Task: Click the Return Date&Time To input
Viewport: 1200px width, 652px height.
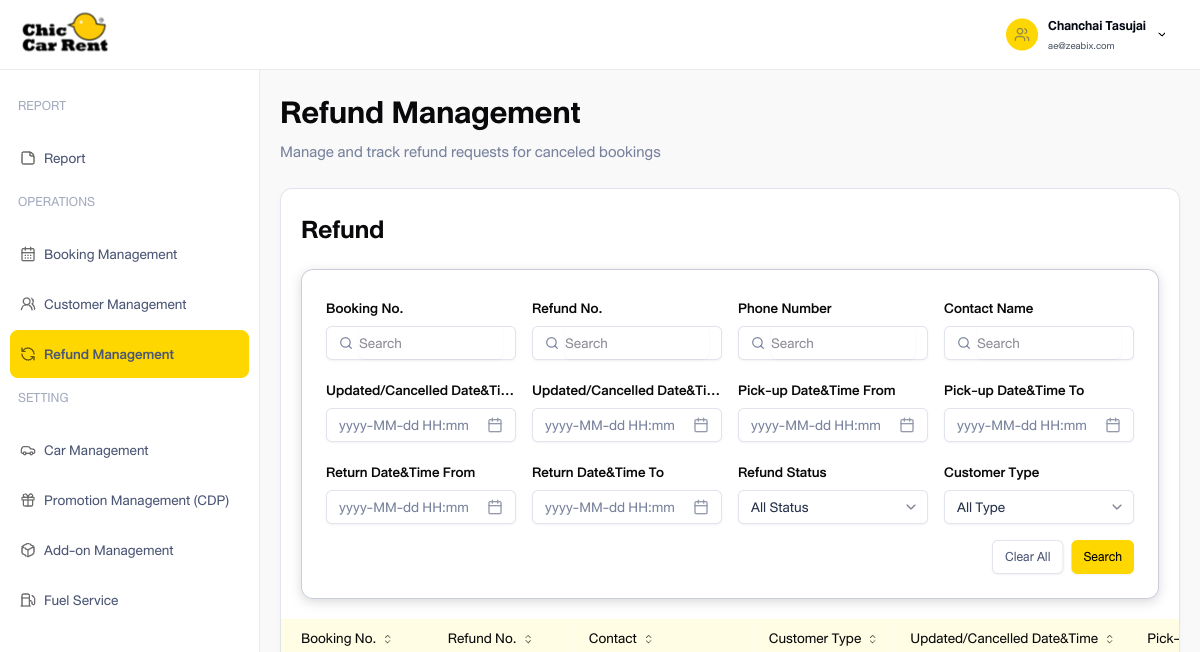Action: tap(627, 507)
